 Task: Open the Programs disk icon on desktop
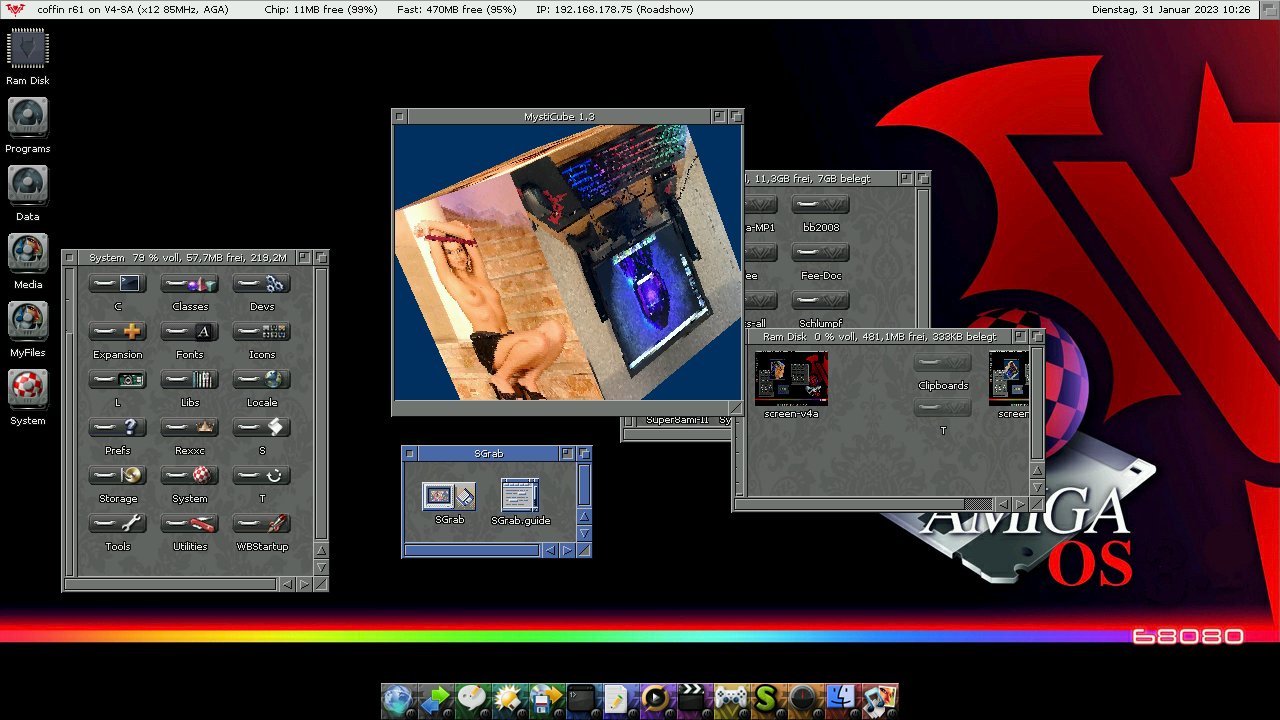pos(27,116)
